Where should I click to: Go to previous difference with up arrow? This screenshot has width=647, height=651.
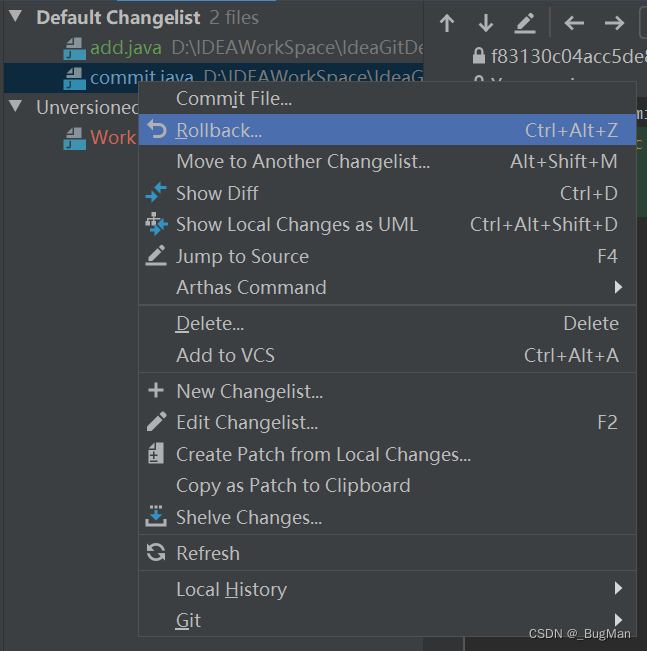[x=447, y=23]
